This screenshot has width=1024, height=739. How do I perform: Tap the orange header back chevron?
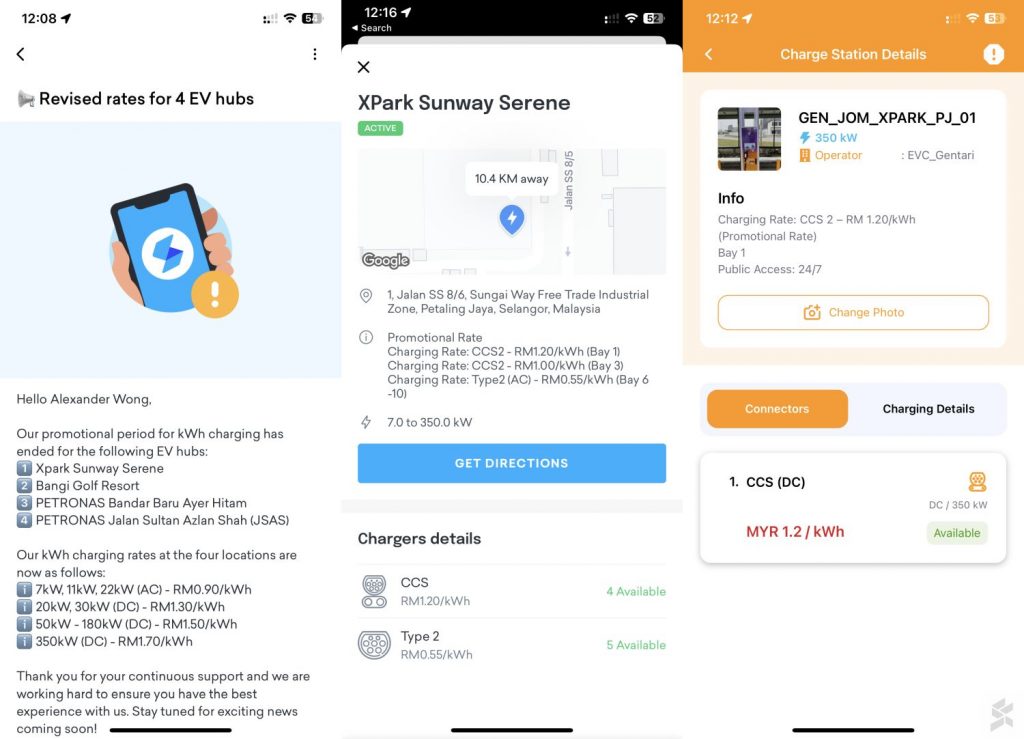[709, 54]
